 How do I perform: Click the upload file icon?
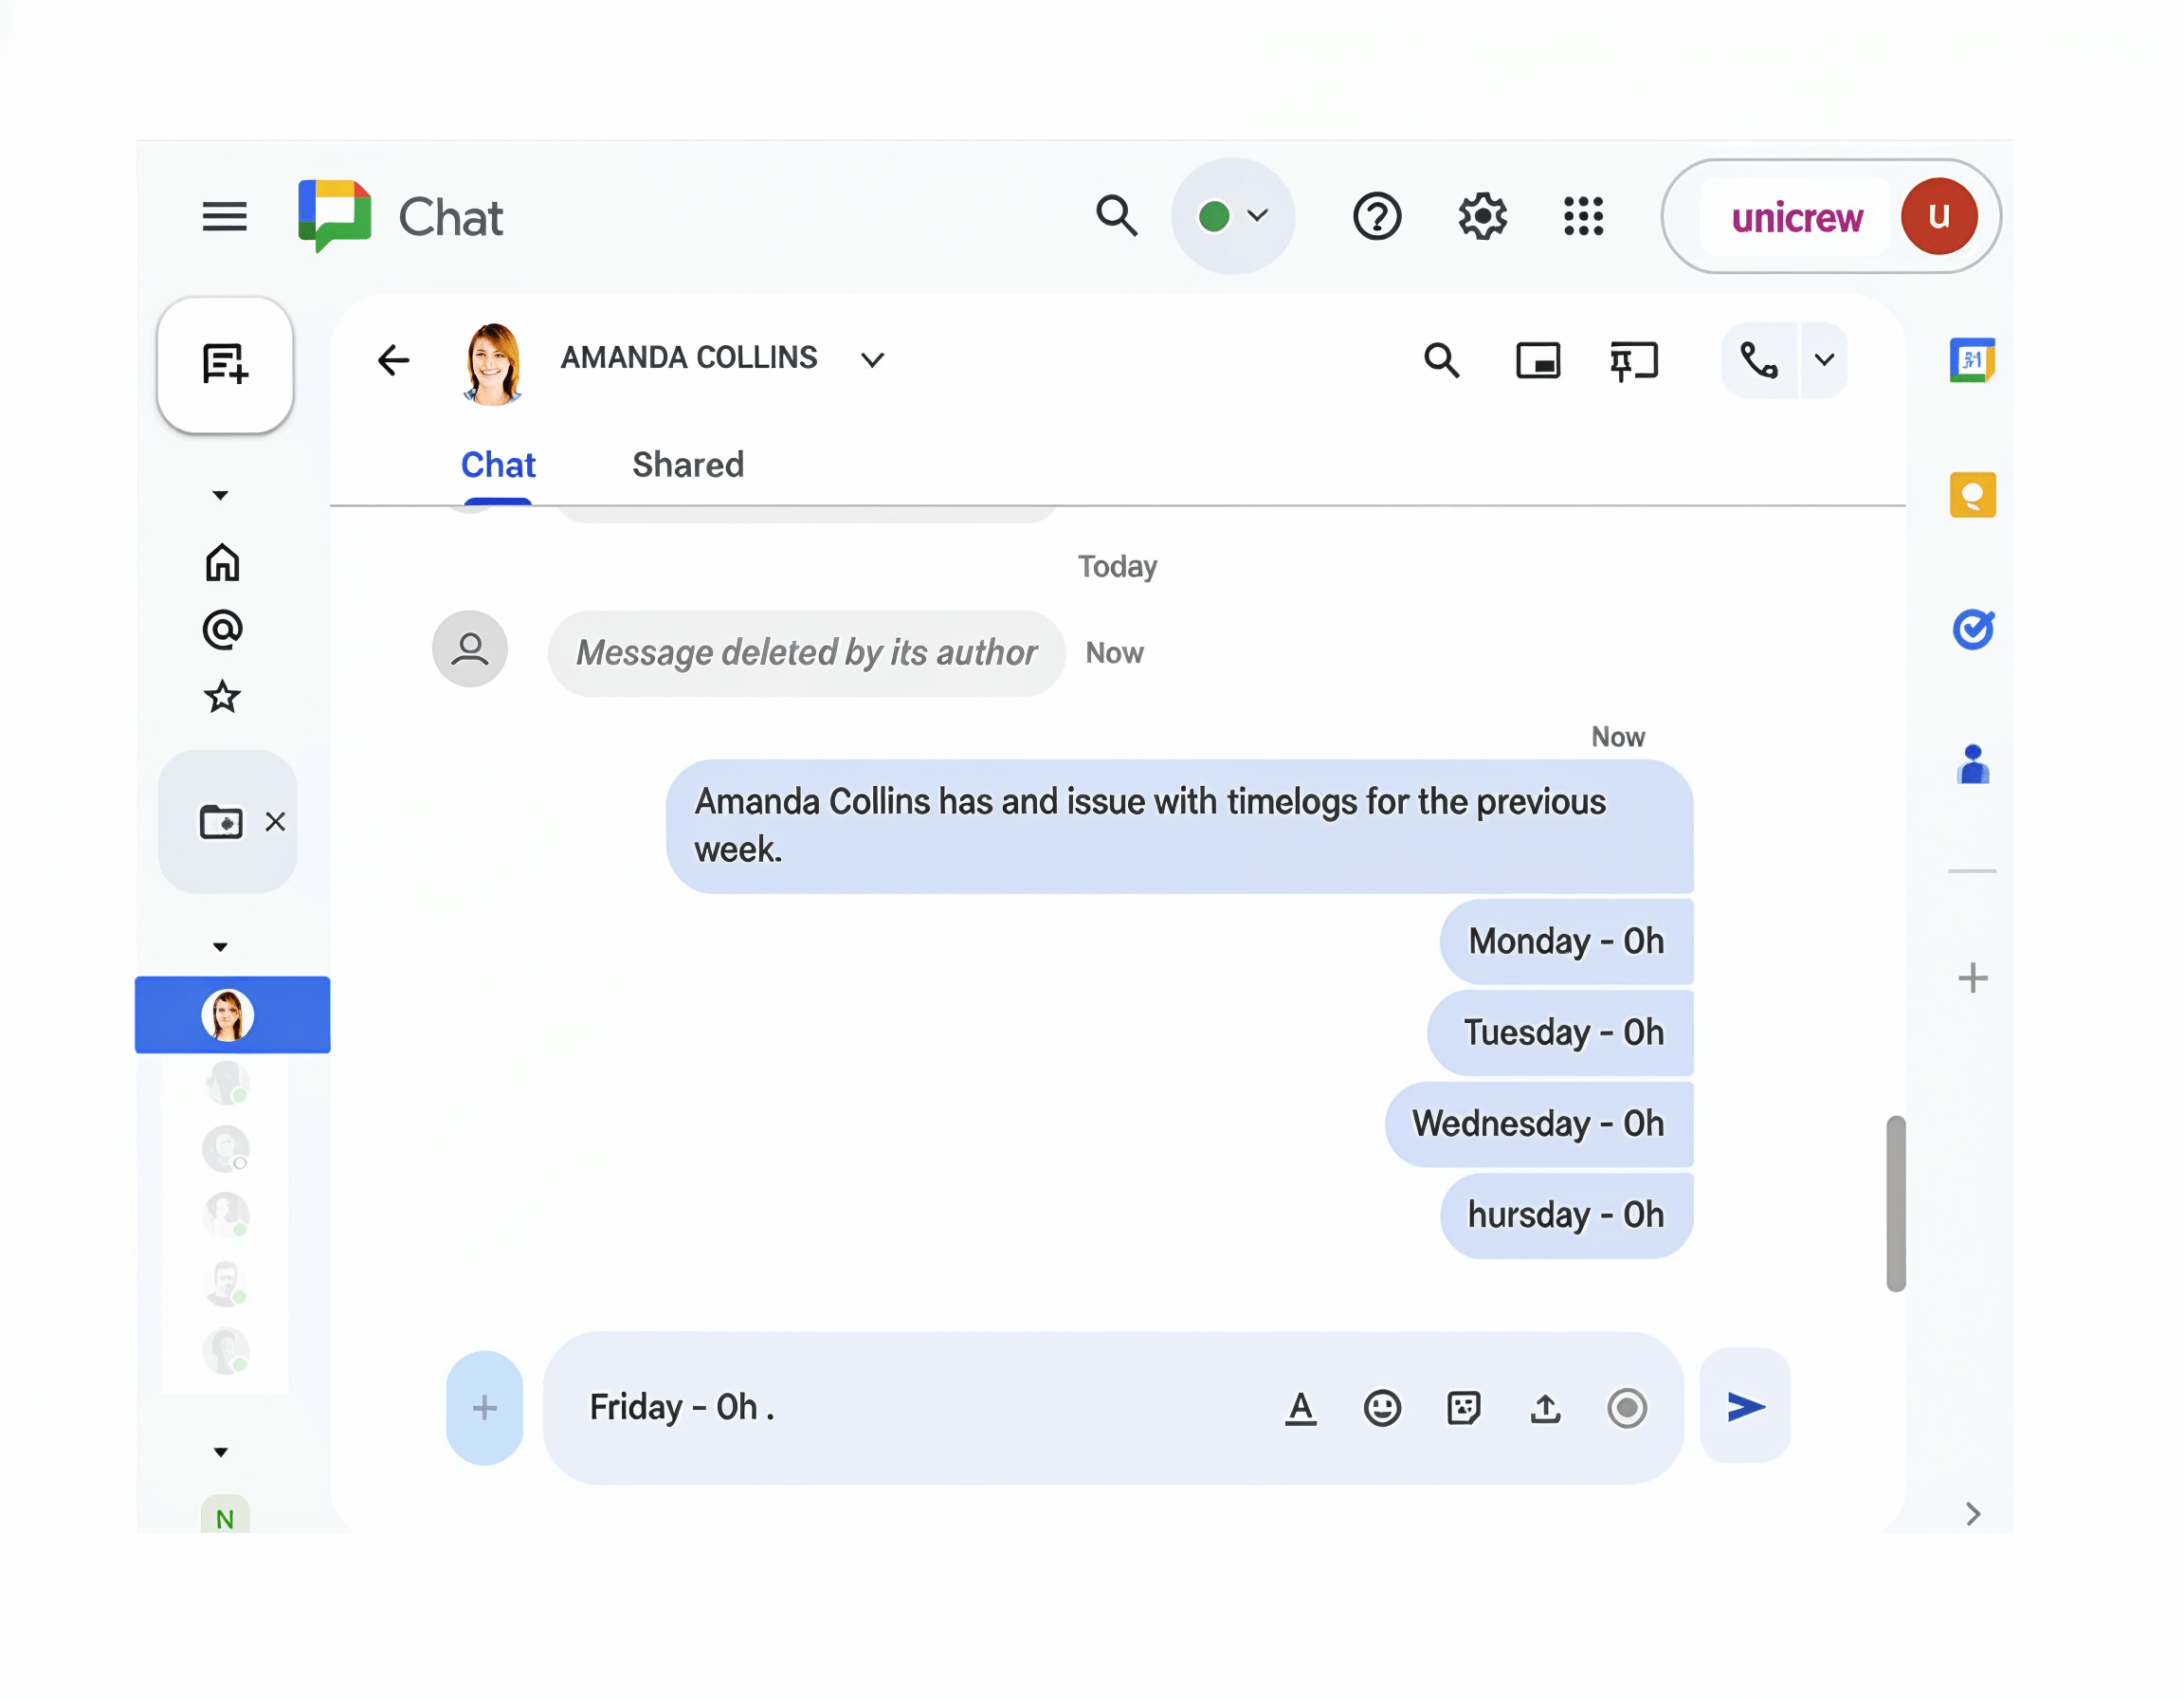pos(1546,1409)
